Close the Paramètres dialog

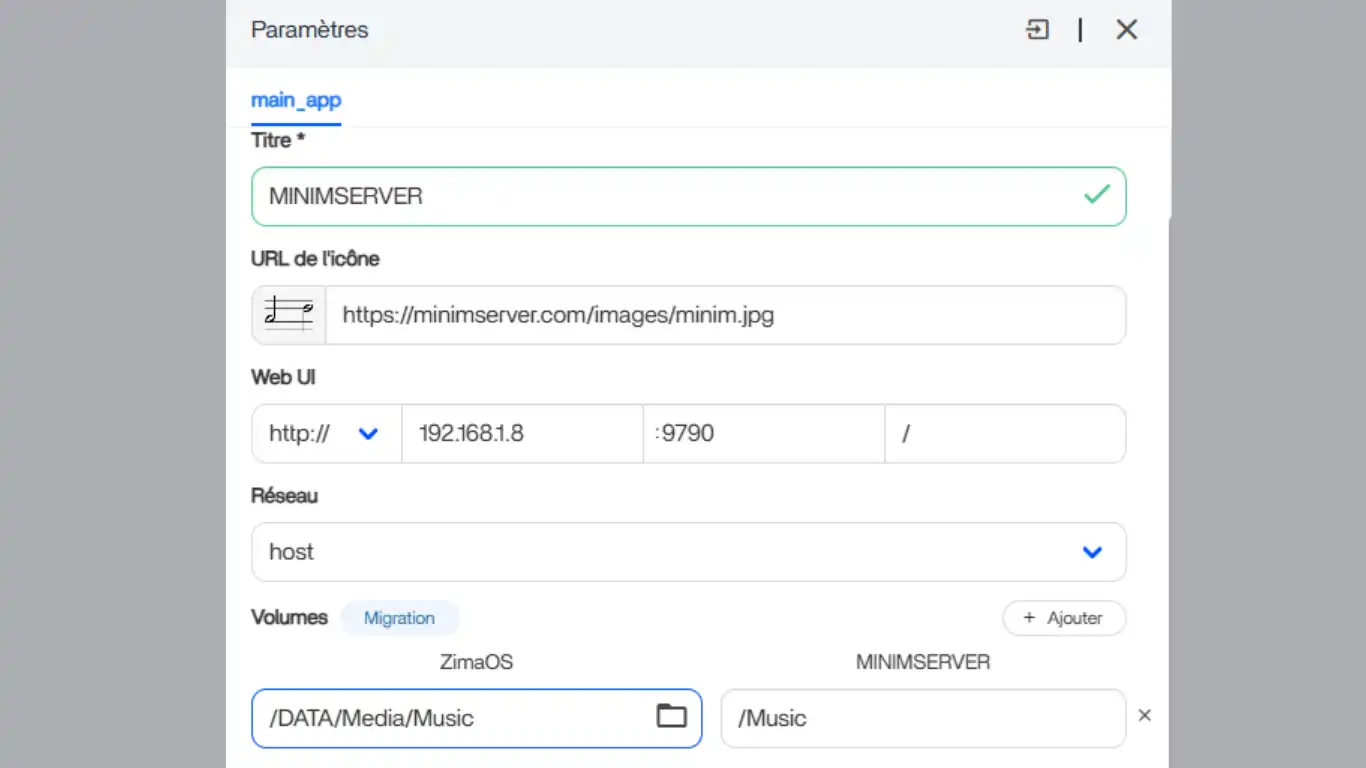pyautogui.click(x=1126, y=30)
